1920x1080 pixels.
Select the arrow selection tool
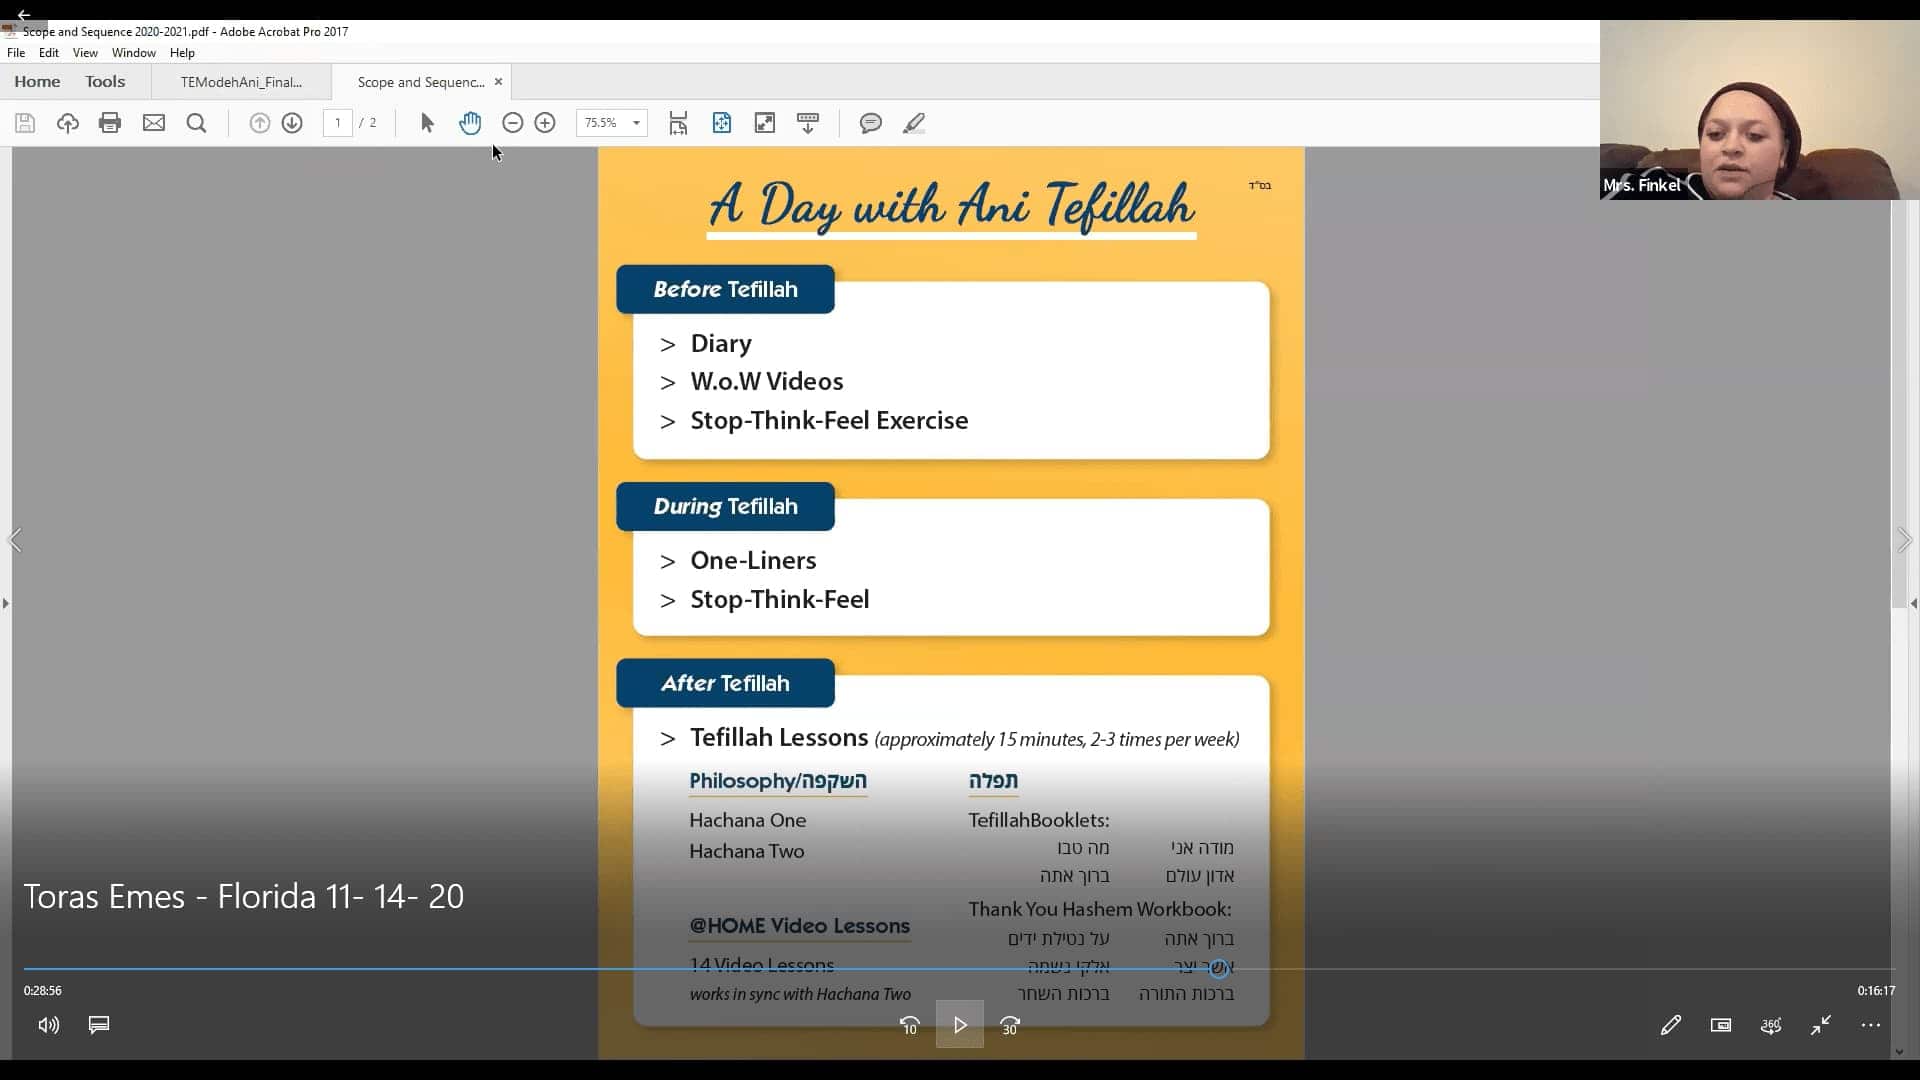click(x=427, y=123)
